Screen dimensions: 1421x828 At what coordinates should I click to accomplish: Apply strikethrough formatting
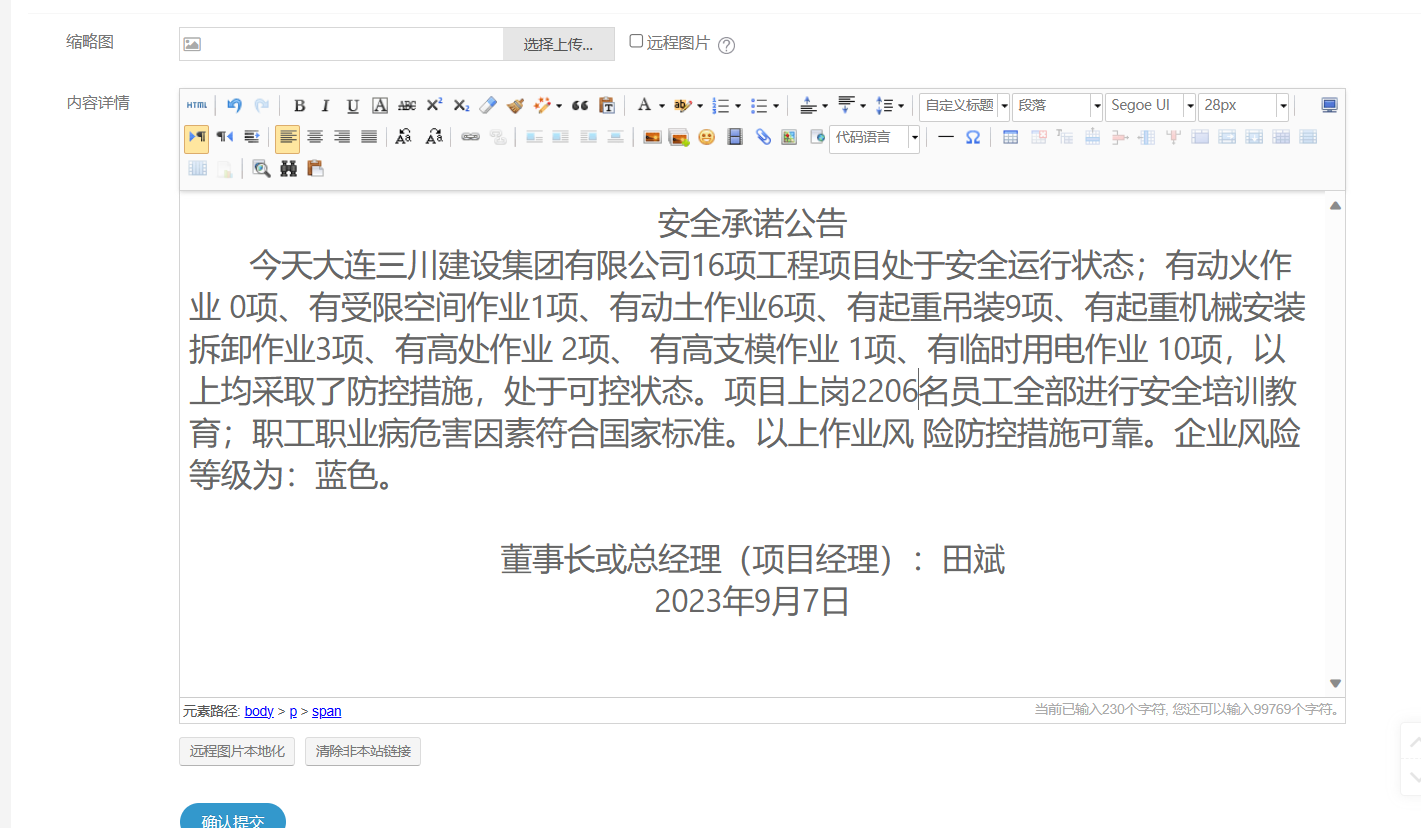coord(407,105)
